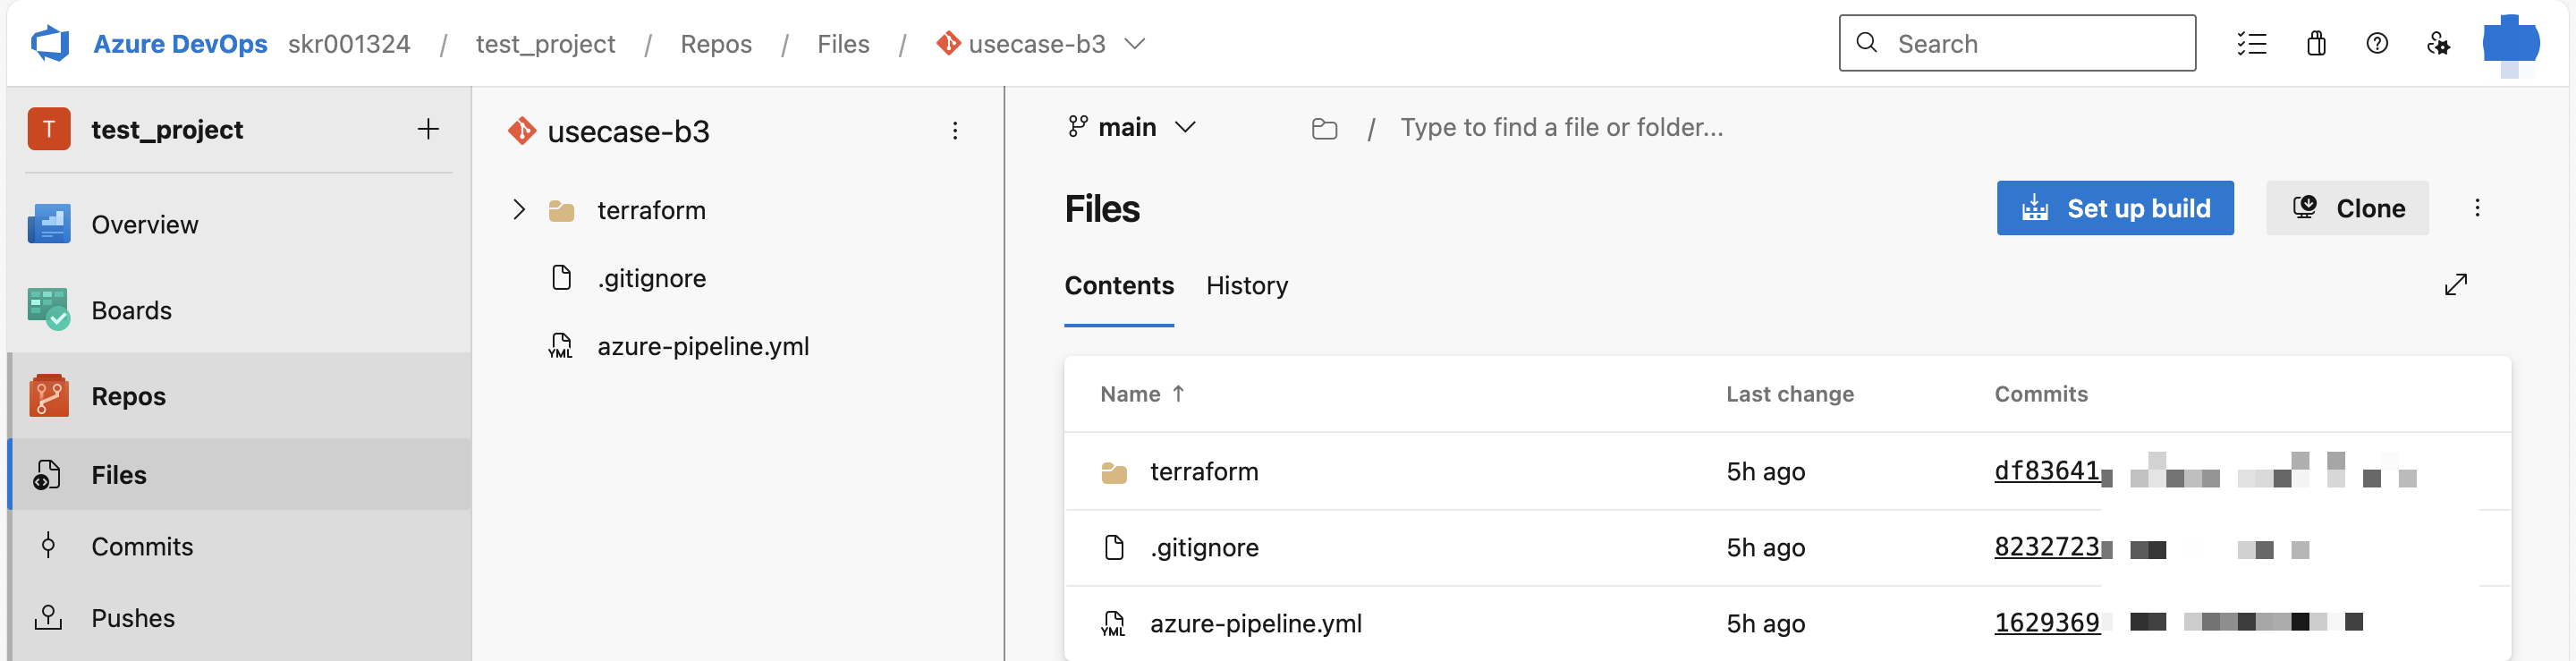
Task: Select azure-pipeline.yml in the file tree
Action: click(702, 347)
